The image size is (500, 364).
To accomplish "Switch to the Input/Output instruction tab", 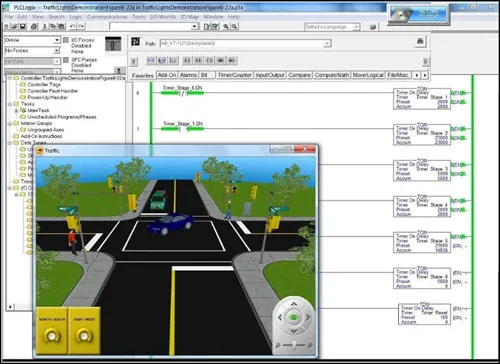I will pos(270,75).
